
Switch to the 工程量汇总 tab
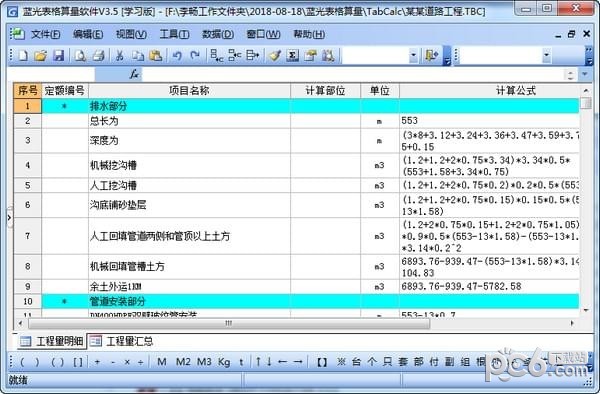pyautogui.click(x=121, y=341)
